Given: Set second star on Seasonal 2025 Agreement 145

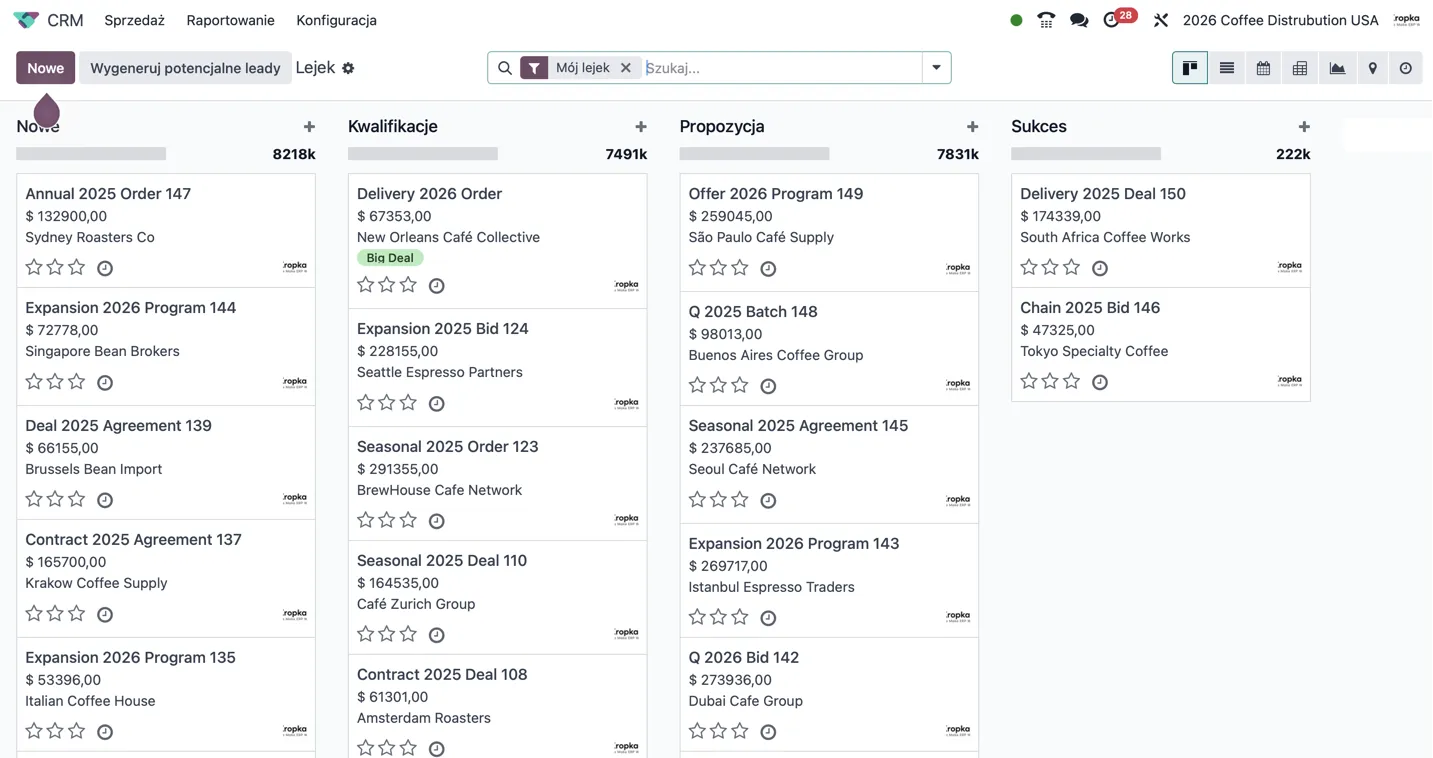Looking at the screenshot, I should (719, 499).
